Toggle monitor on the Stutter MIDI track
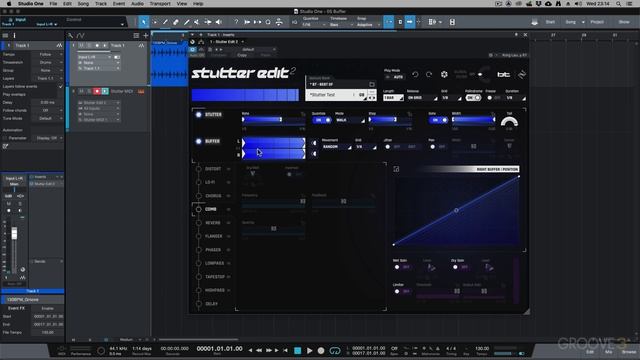640x360 pixels. point(105,91)
